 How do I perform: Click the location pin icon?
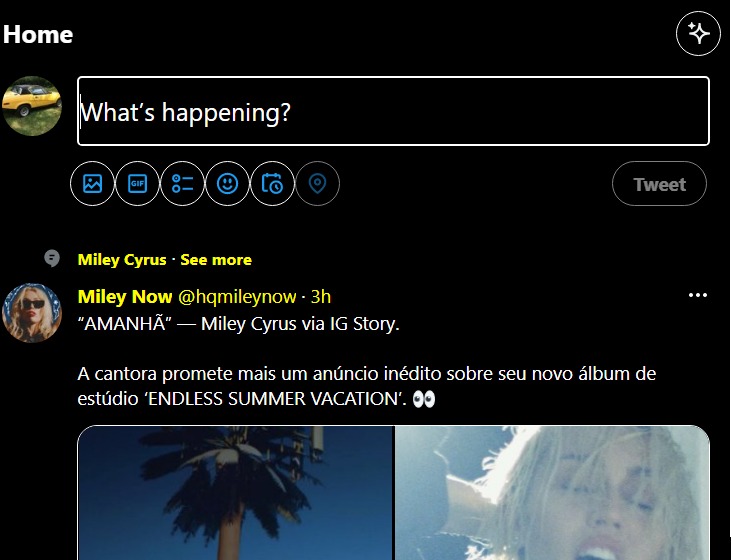tap(317, 183)
